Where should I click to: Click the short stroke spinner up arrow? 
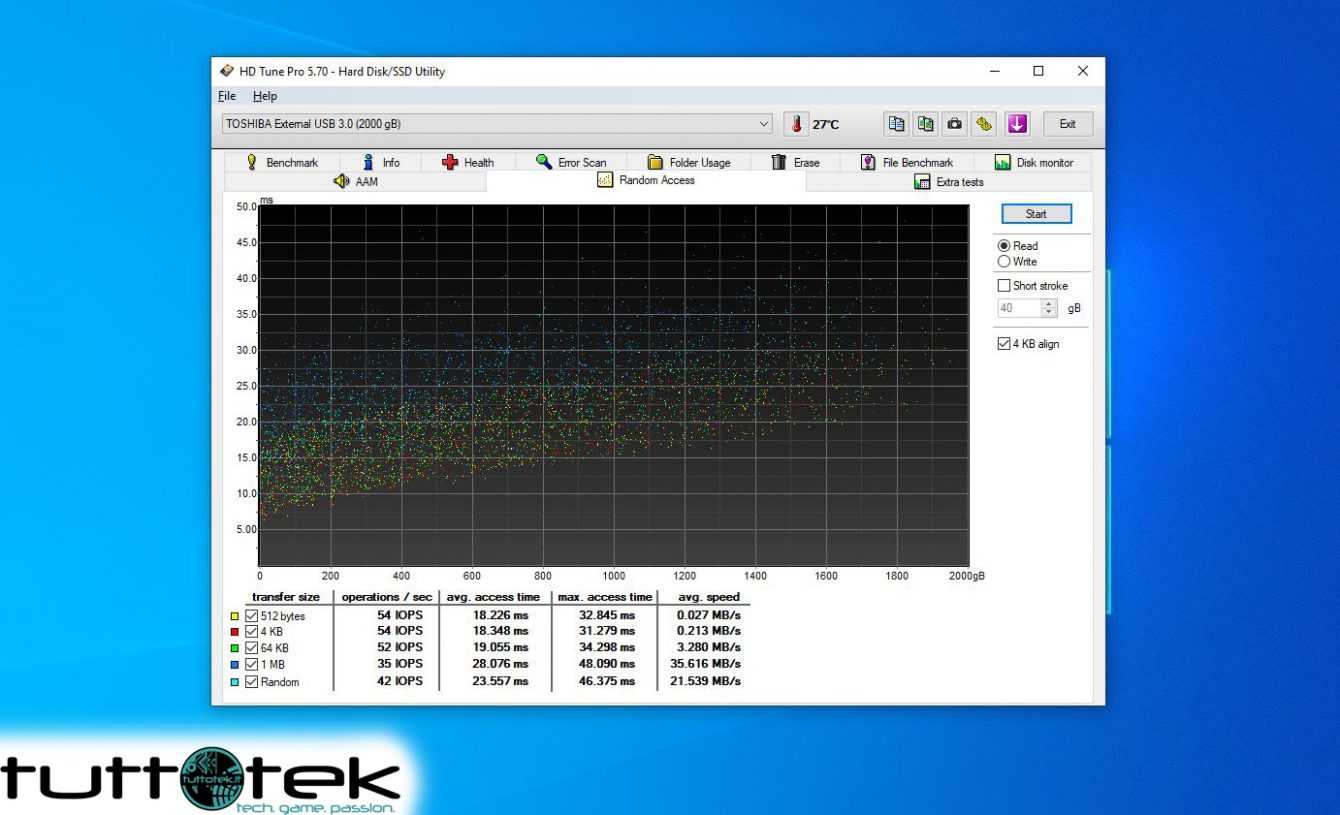[x=1048, y=304]
